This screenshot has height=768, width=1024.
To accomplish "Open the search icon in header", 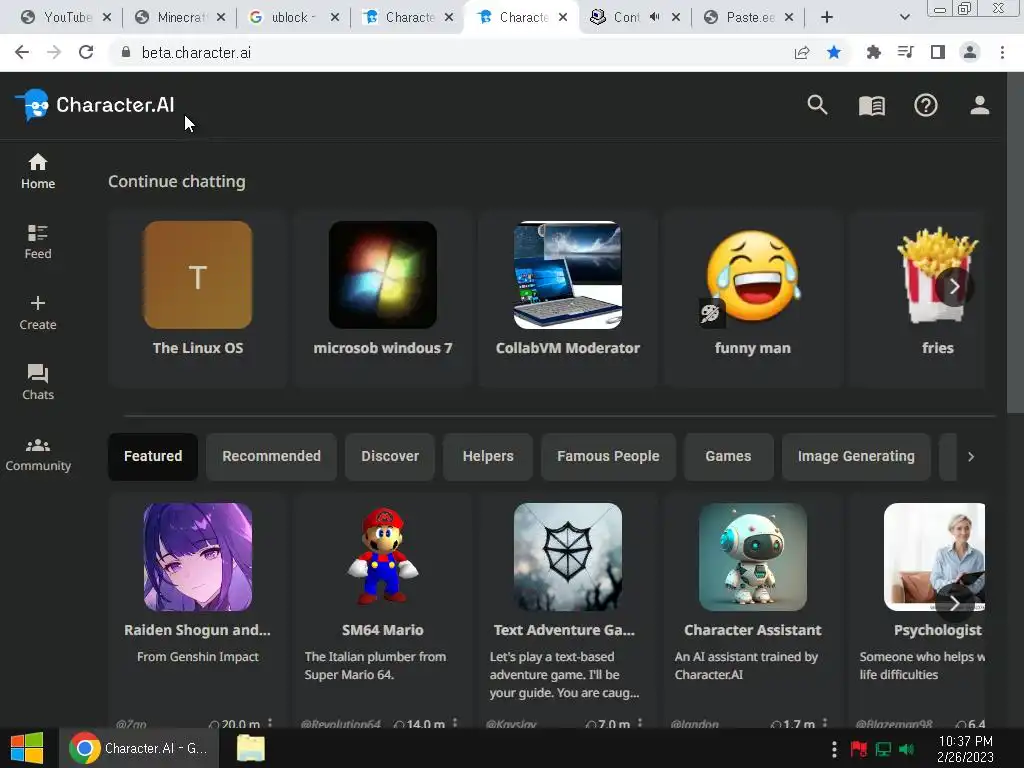I will click(x=817, y=105).
